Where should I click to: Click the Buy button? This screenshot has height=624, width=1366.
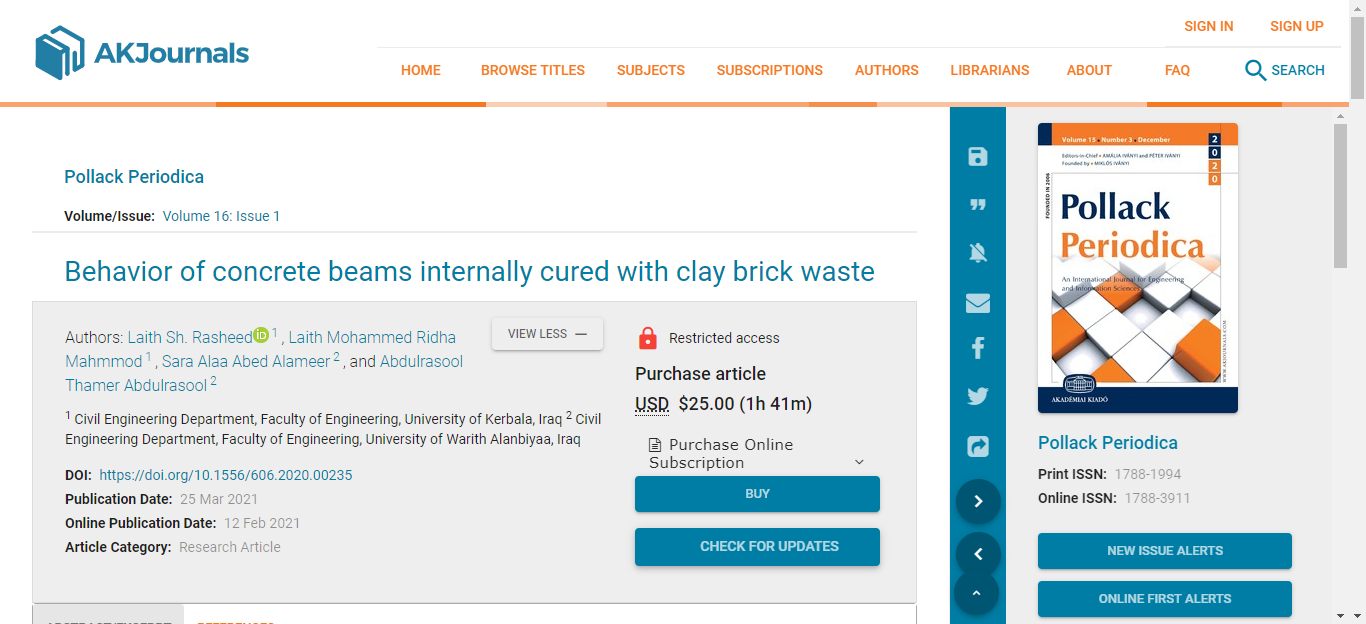click(757, 494)
